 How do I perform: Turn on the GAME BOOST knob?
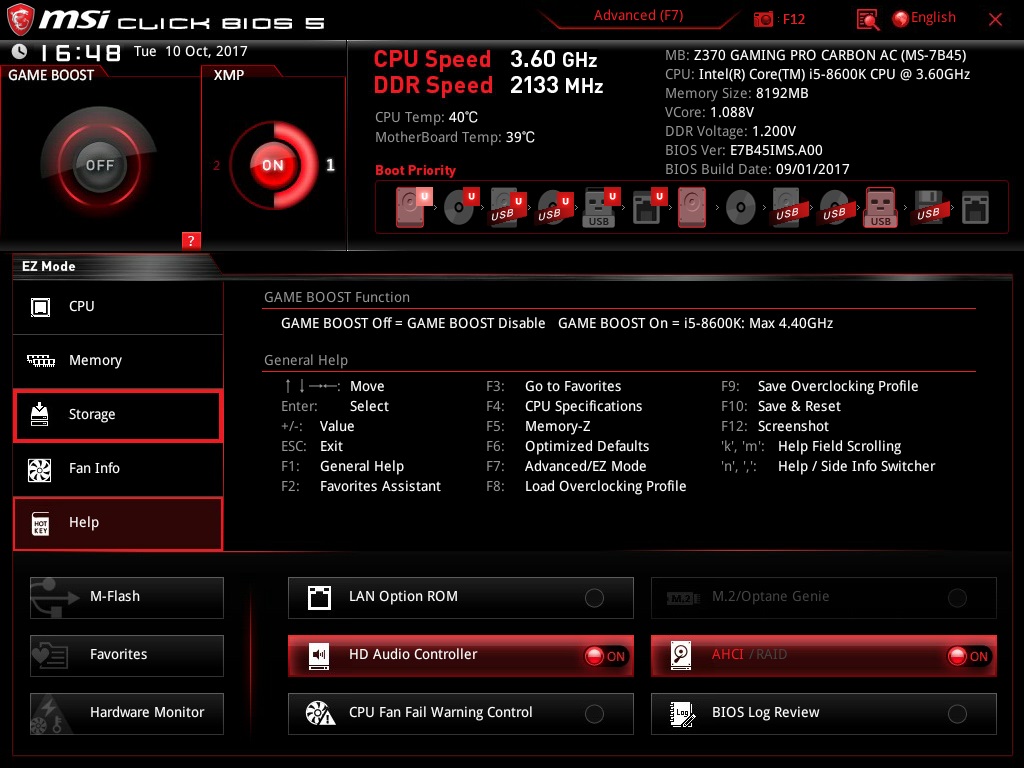pyautogui.click(x=99, y=165)
